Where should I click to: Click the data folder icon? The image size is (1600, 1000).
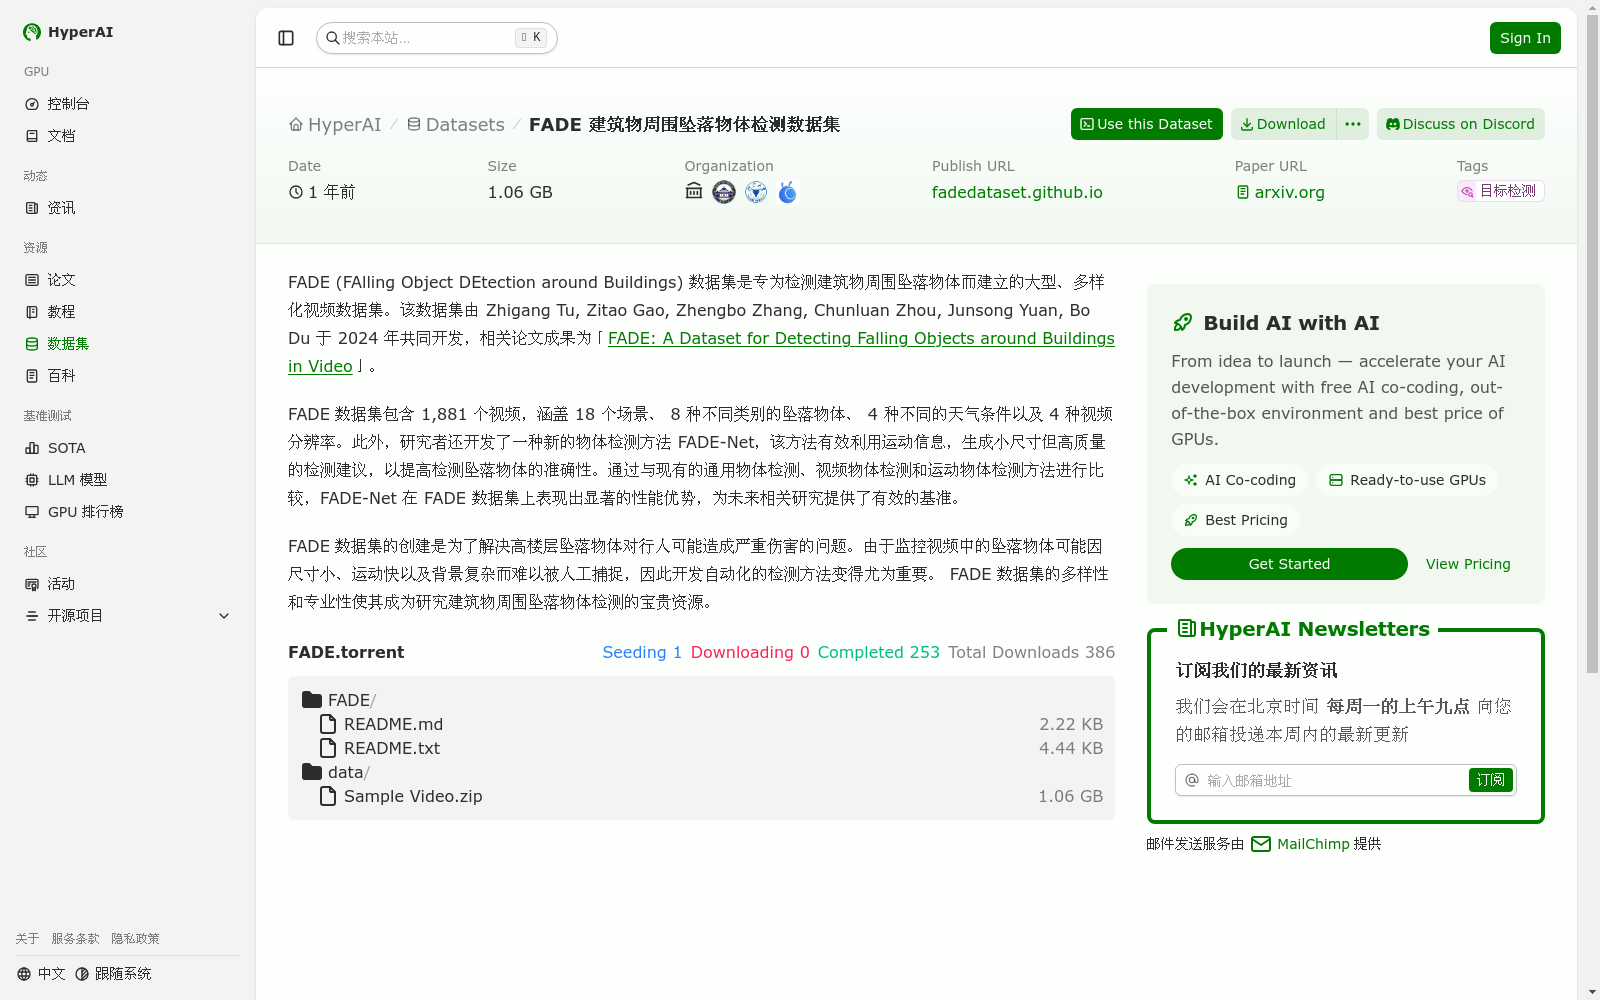(312, 772)
